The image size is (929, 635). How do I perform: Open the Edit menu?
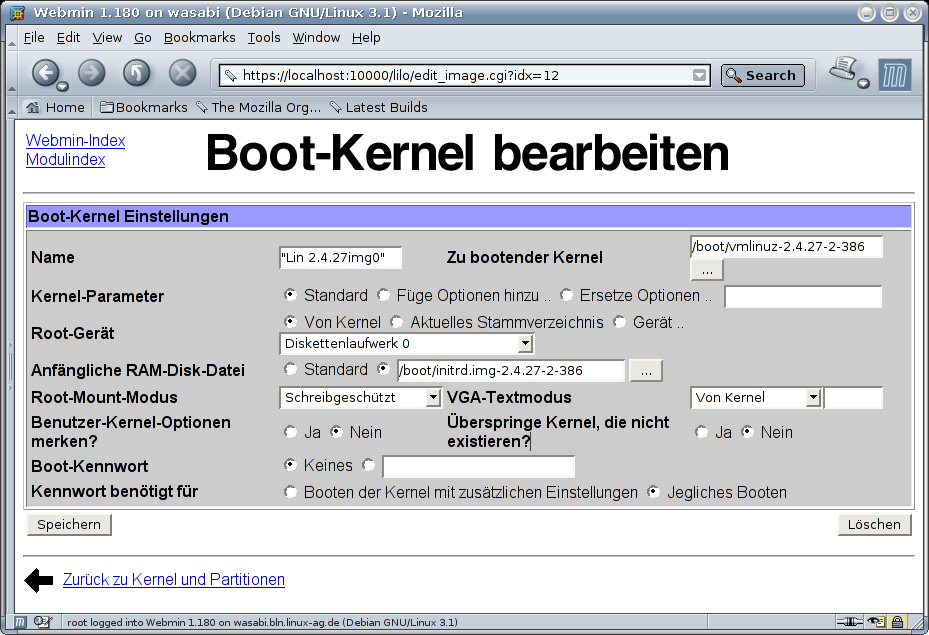[68, 37]
